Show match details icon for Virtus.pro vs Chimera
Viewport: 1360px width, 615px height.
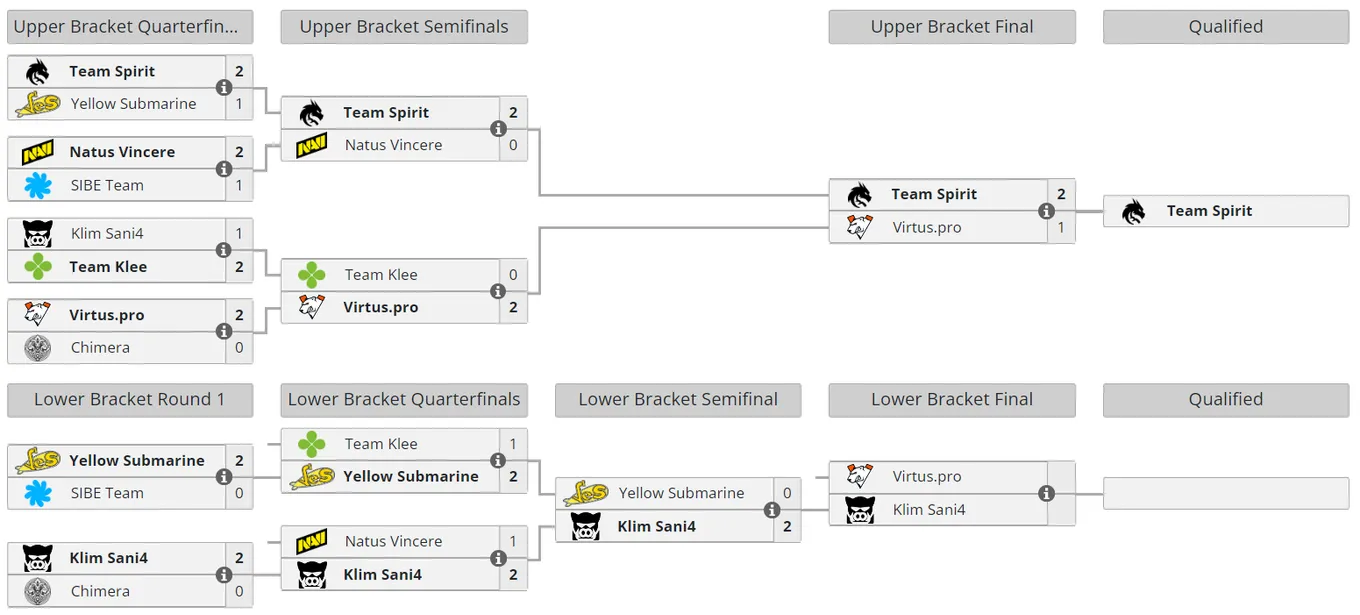224,331
